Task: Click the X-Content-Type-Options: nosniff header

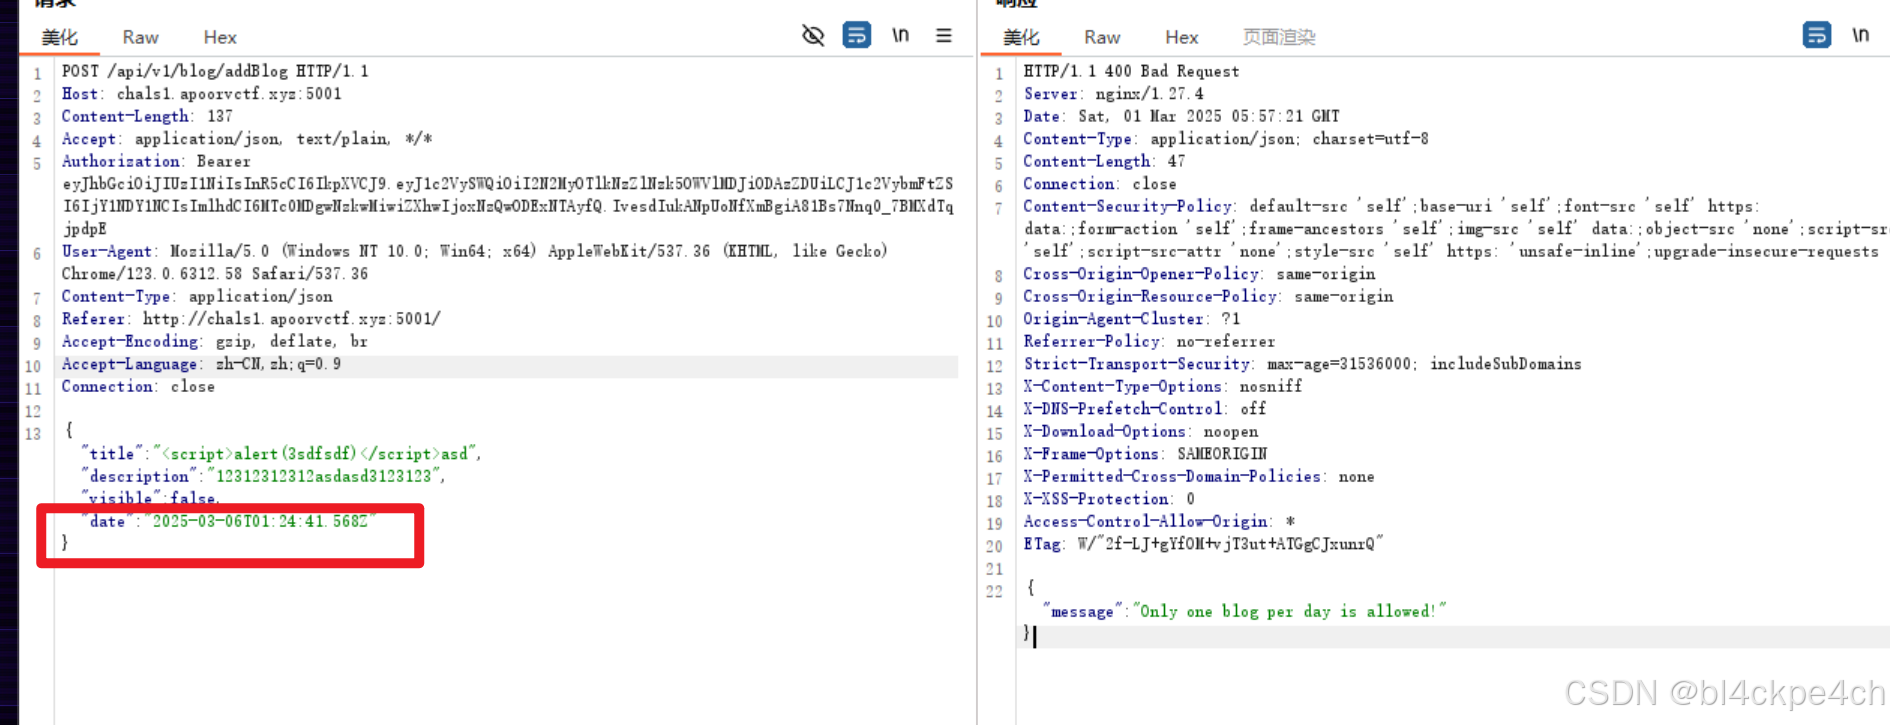Action: pyautogui.click(x=1162, y=386)
